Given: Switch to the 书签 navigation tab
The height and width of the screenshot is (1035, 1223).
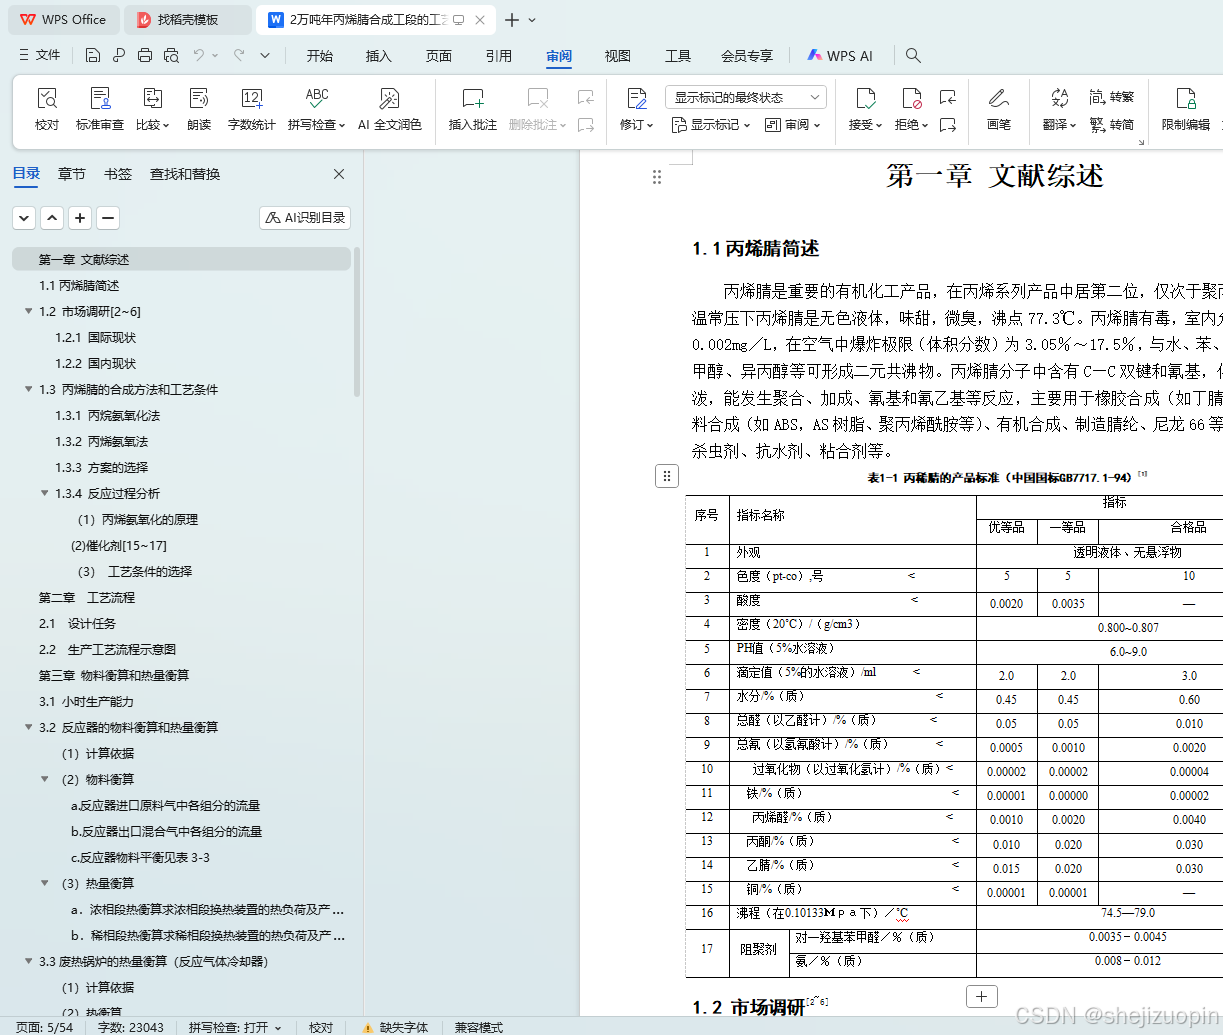Looking at the screenshot, I should click(118, 174).
